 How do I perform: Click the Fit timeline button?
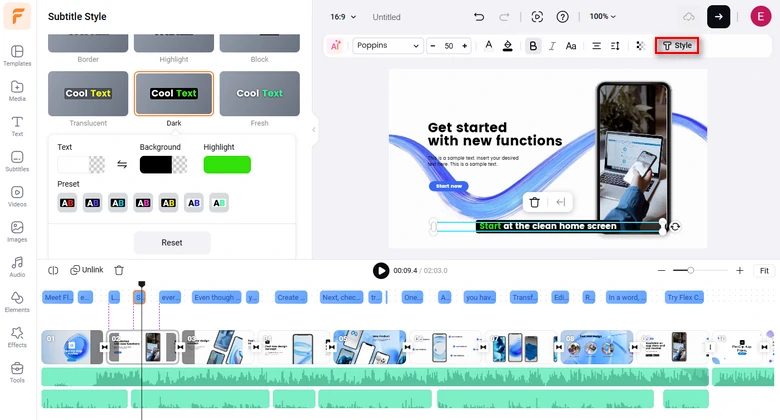coord(764,271)
